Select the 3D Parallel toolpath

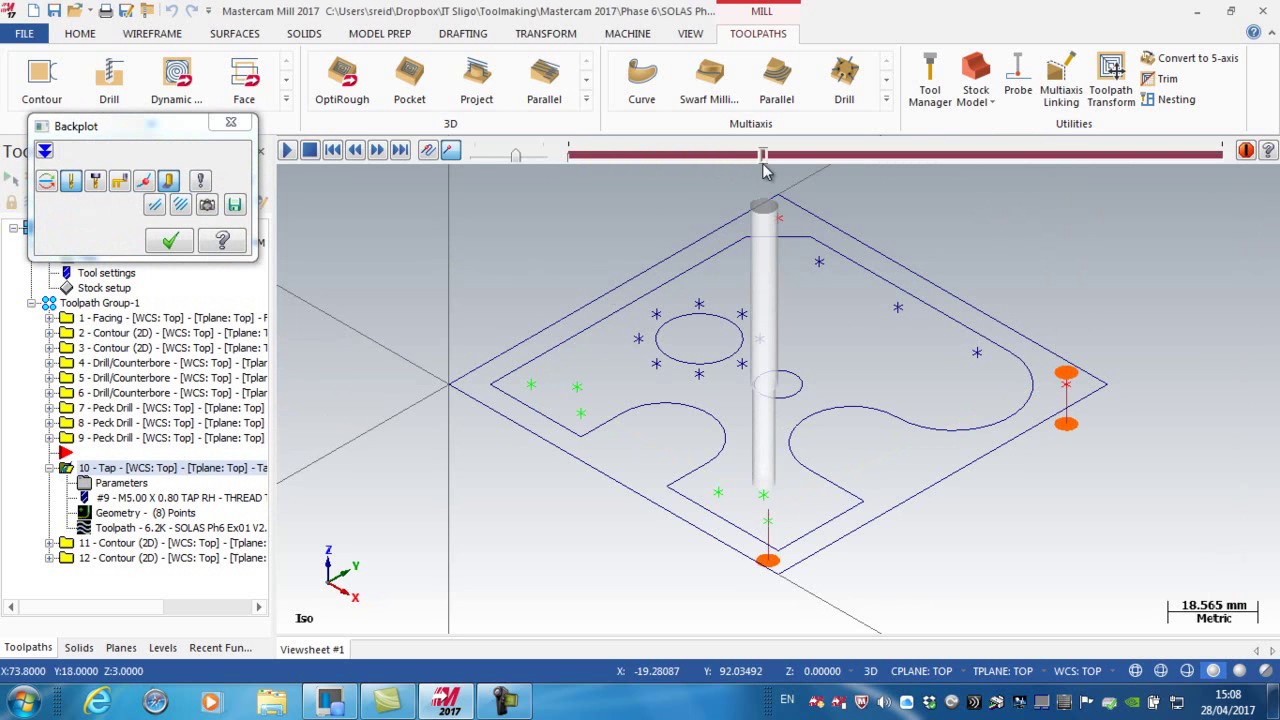click(x=544, y=80)
